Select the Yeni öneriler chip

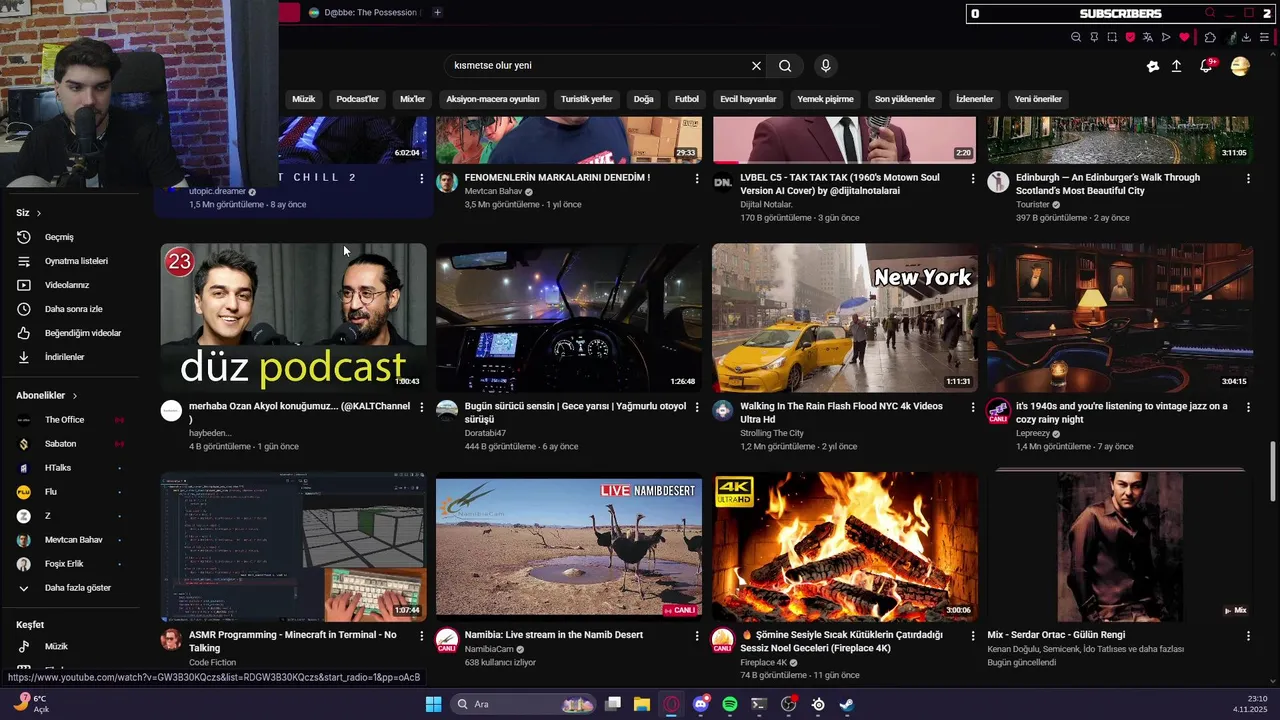tap(1038, 99)
